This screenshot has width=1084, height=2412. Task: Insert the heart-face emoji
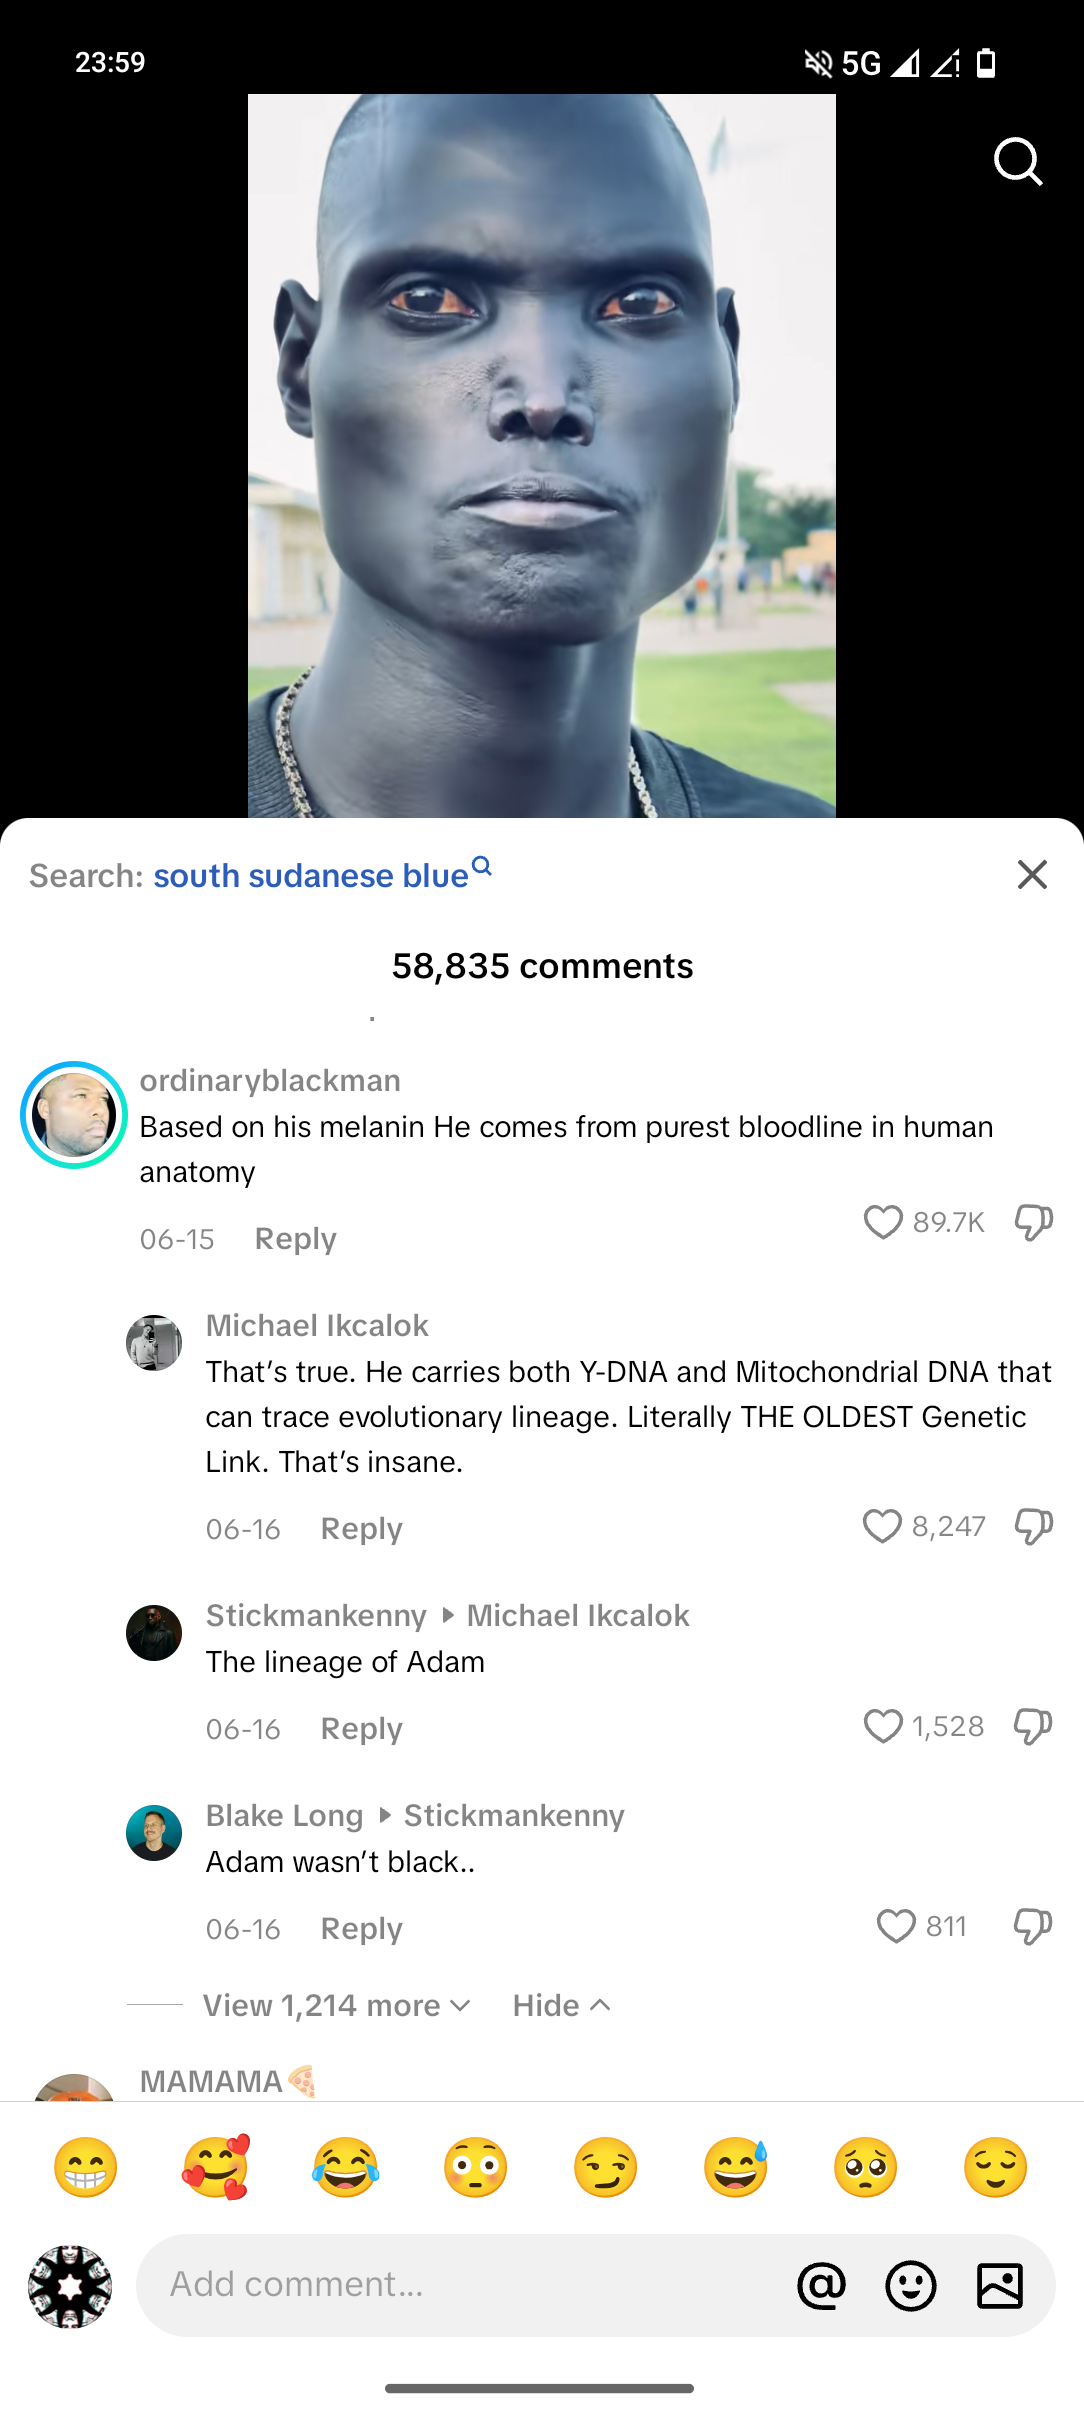pyautogui.click(x=216, y=2167)
